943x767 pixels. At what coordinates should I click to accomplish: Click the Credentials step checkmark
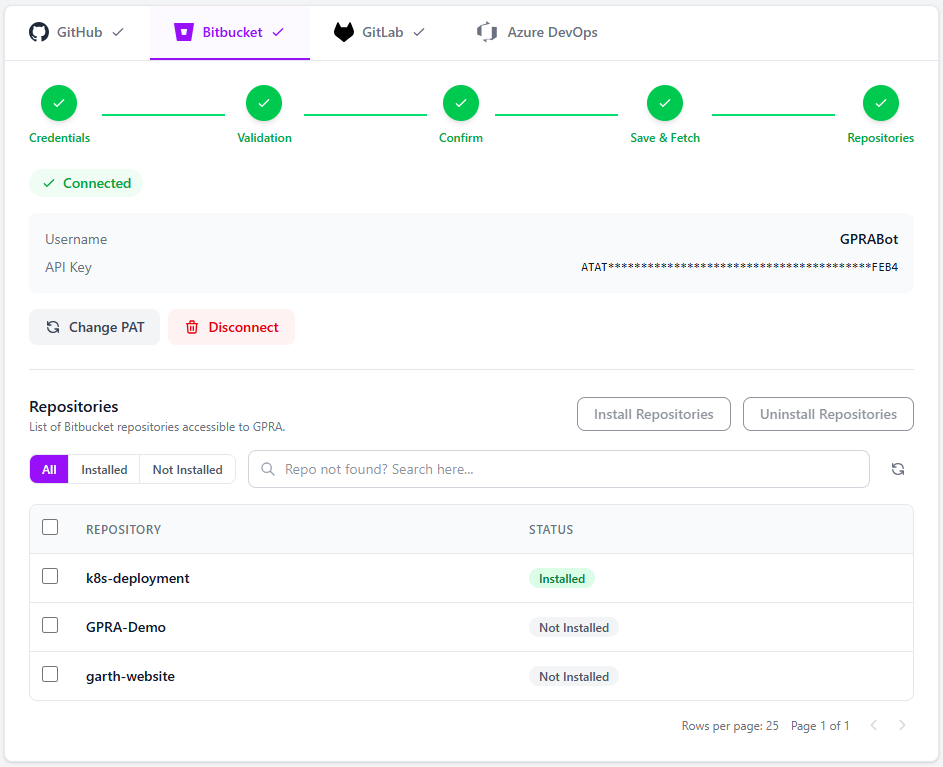(58, 102)
